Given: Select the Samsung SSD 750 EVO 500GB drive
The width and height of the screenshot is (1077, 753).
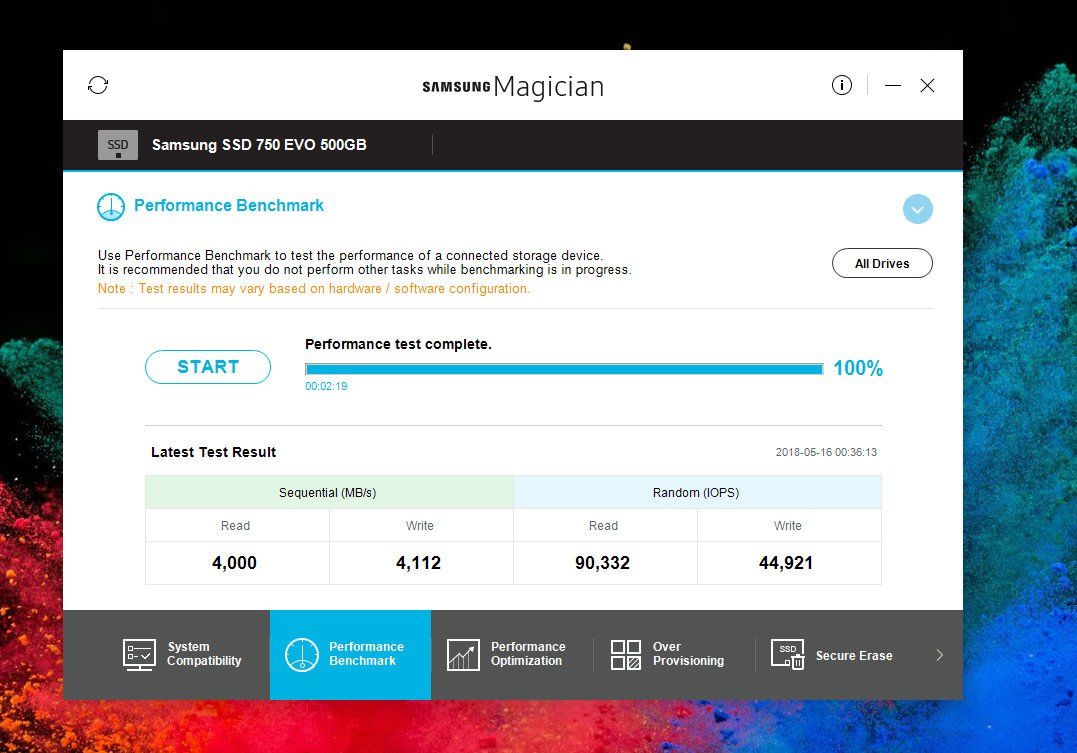Looking at the screenshot, I should [259, 145].
